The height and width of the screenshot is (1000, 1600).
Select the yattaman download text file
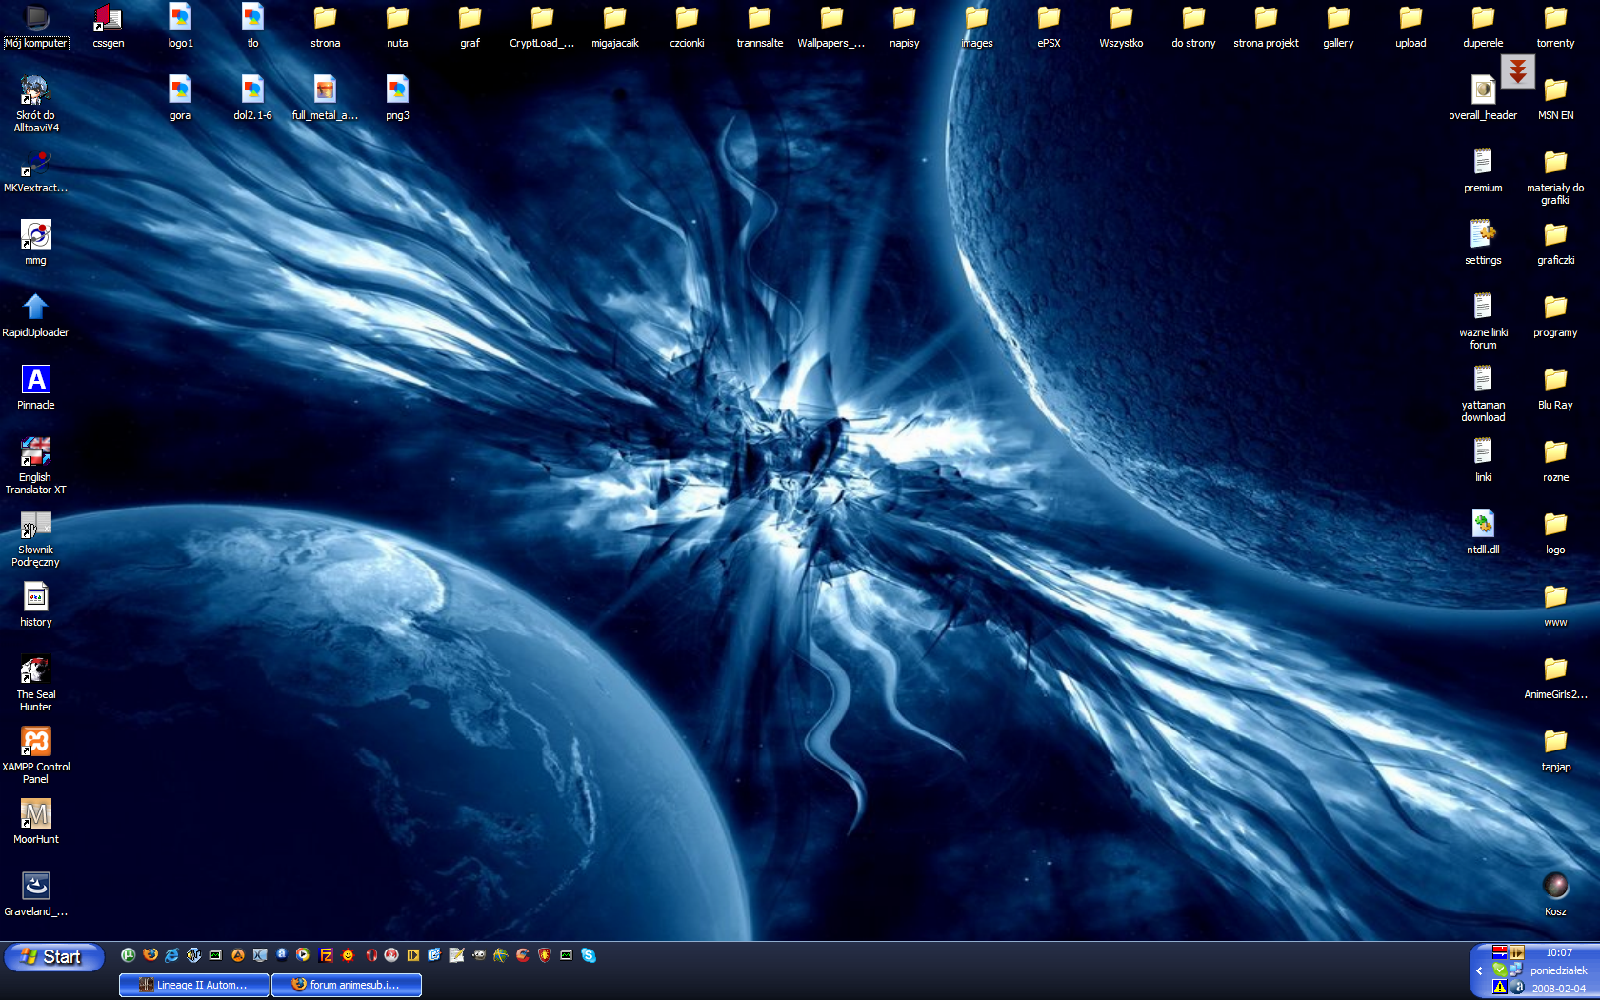point(1483,394)
